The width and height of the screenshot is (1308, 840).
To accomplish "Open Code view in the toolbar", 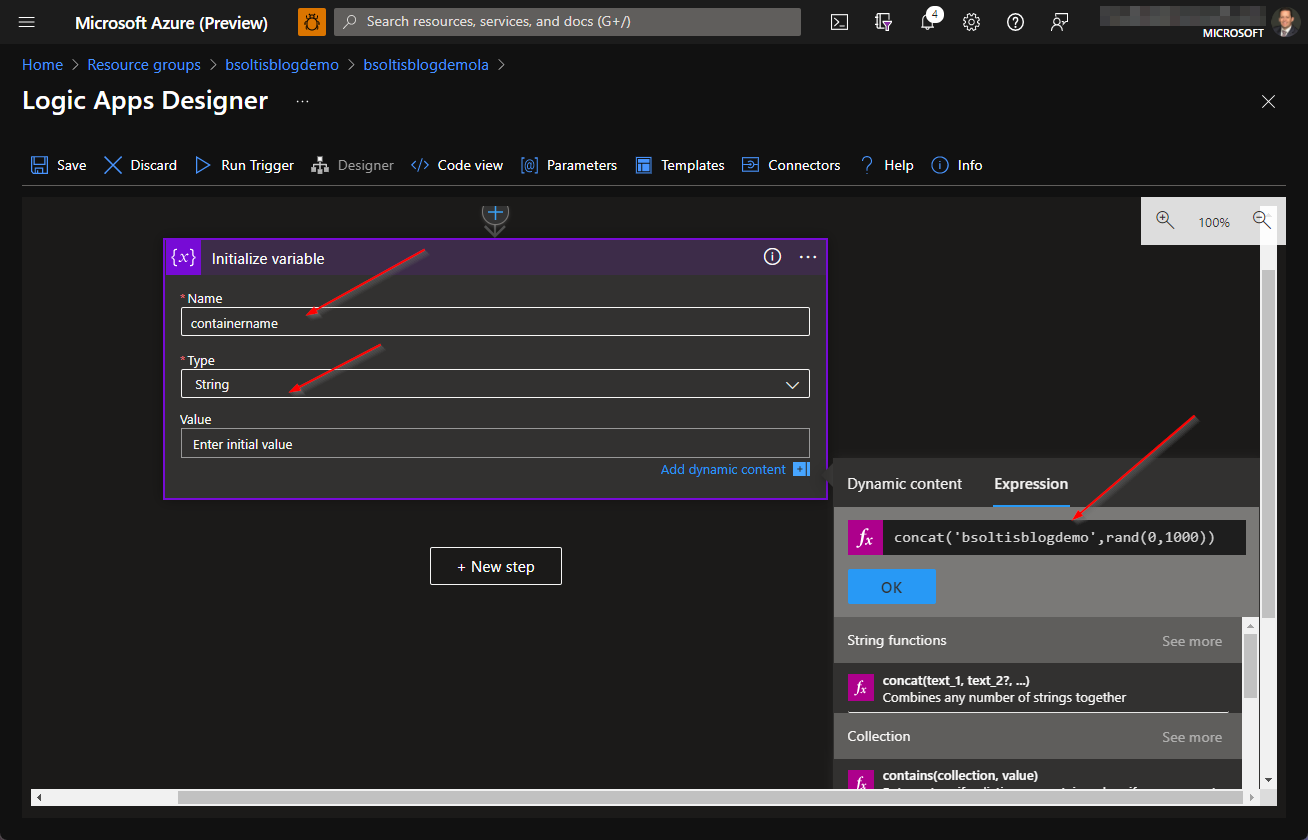I will (x=457, y=165).
